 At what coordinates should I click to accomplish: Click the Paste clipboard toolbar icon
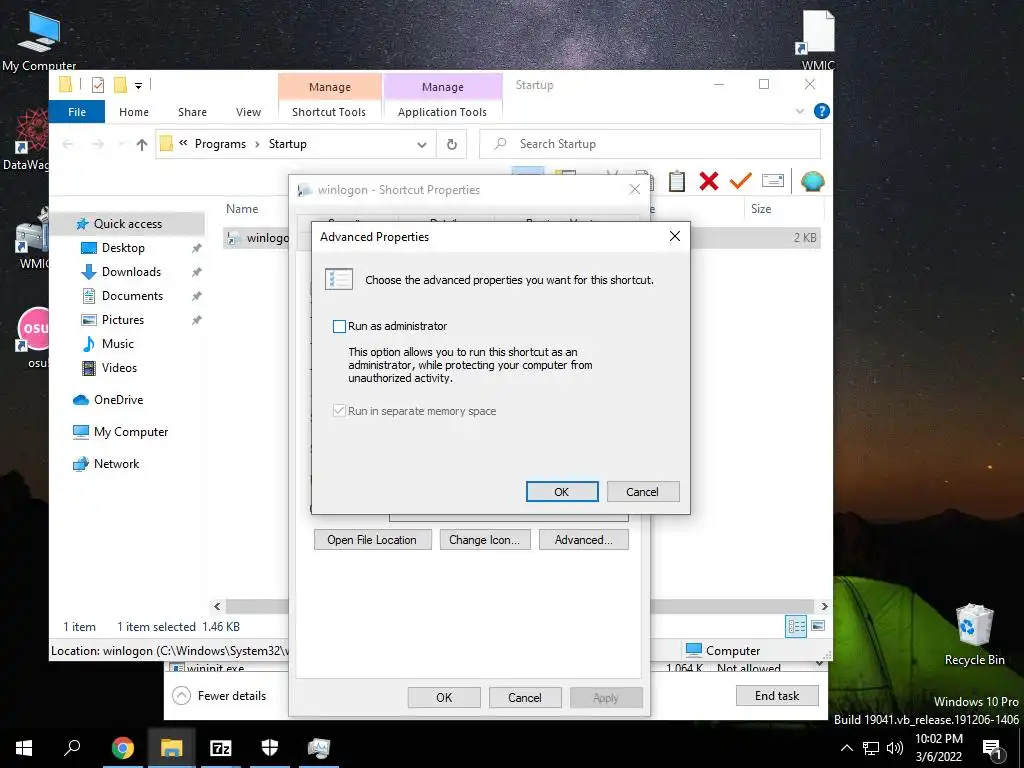click(x=677, y=181)
